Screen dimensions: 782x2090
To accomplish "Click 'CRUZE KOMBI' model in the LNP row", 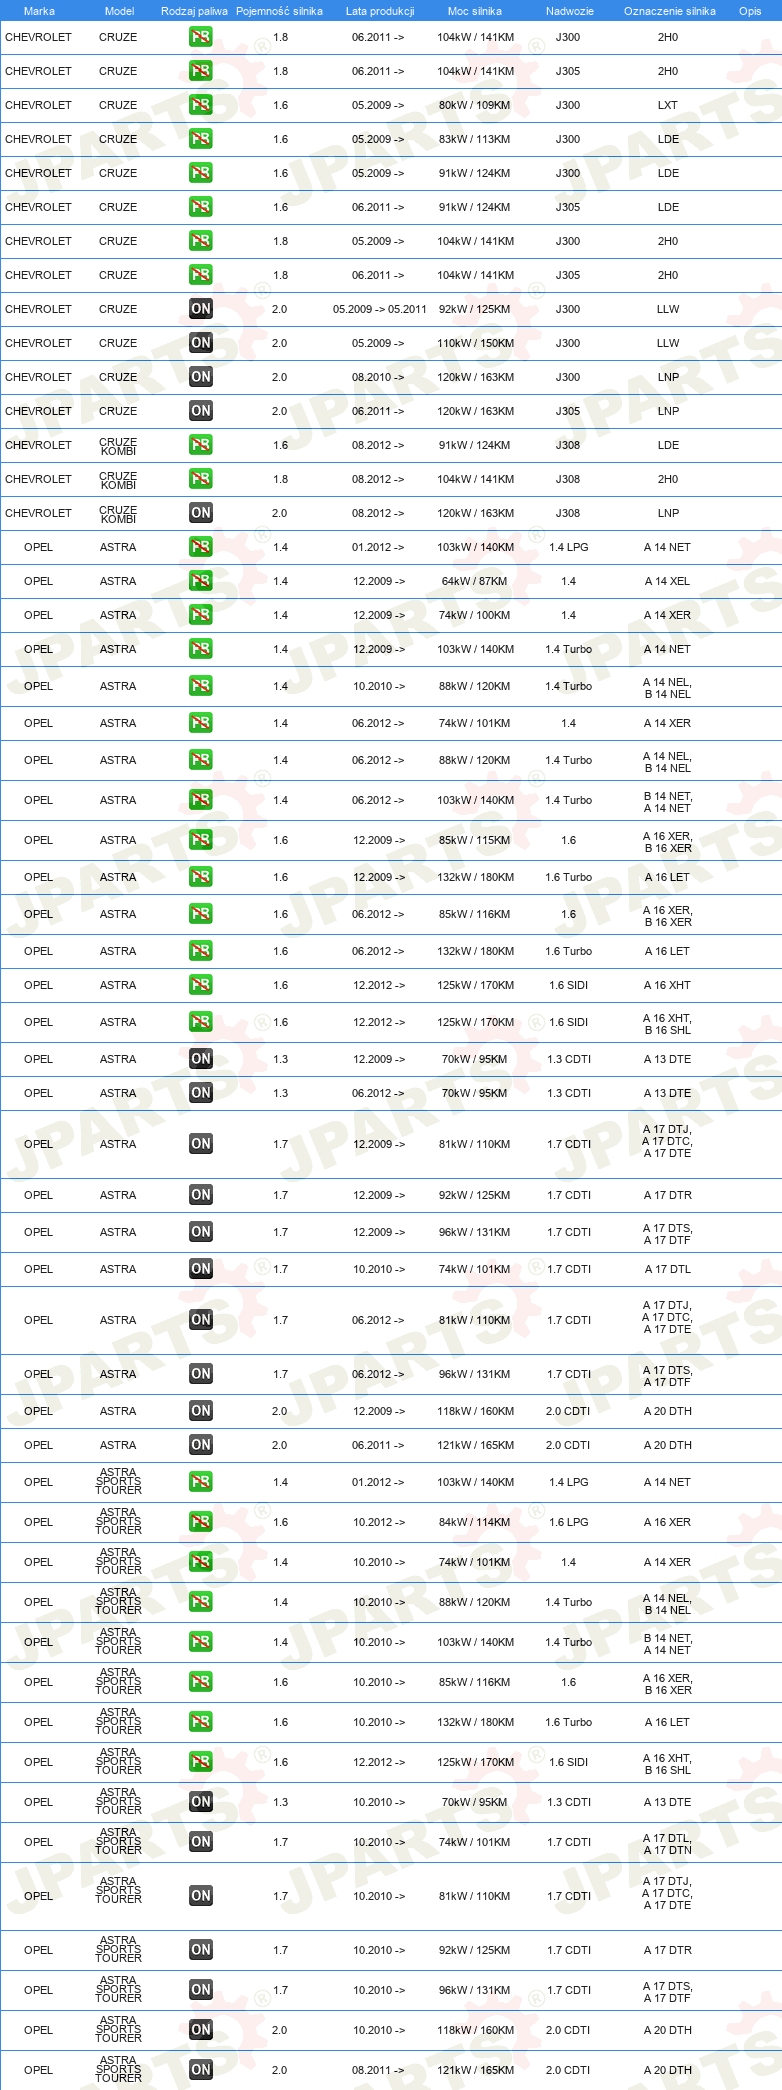I will [x=118, y=514].
